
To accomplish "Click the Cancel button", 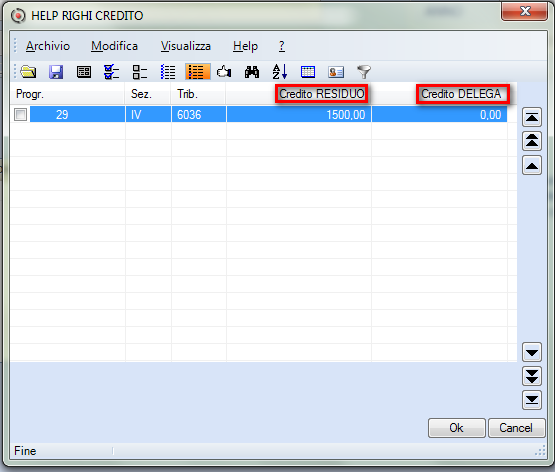I will click(x=516, y=428).
